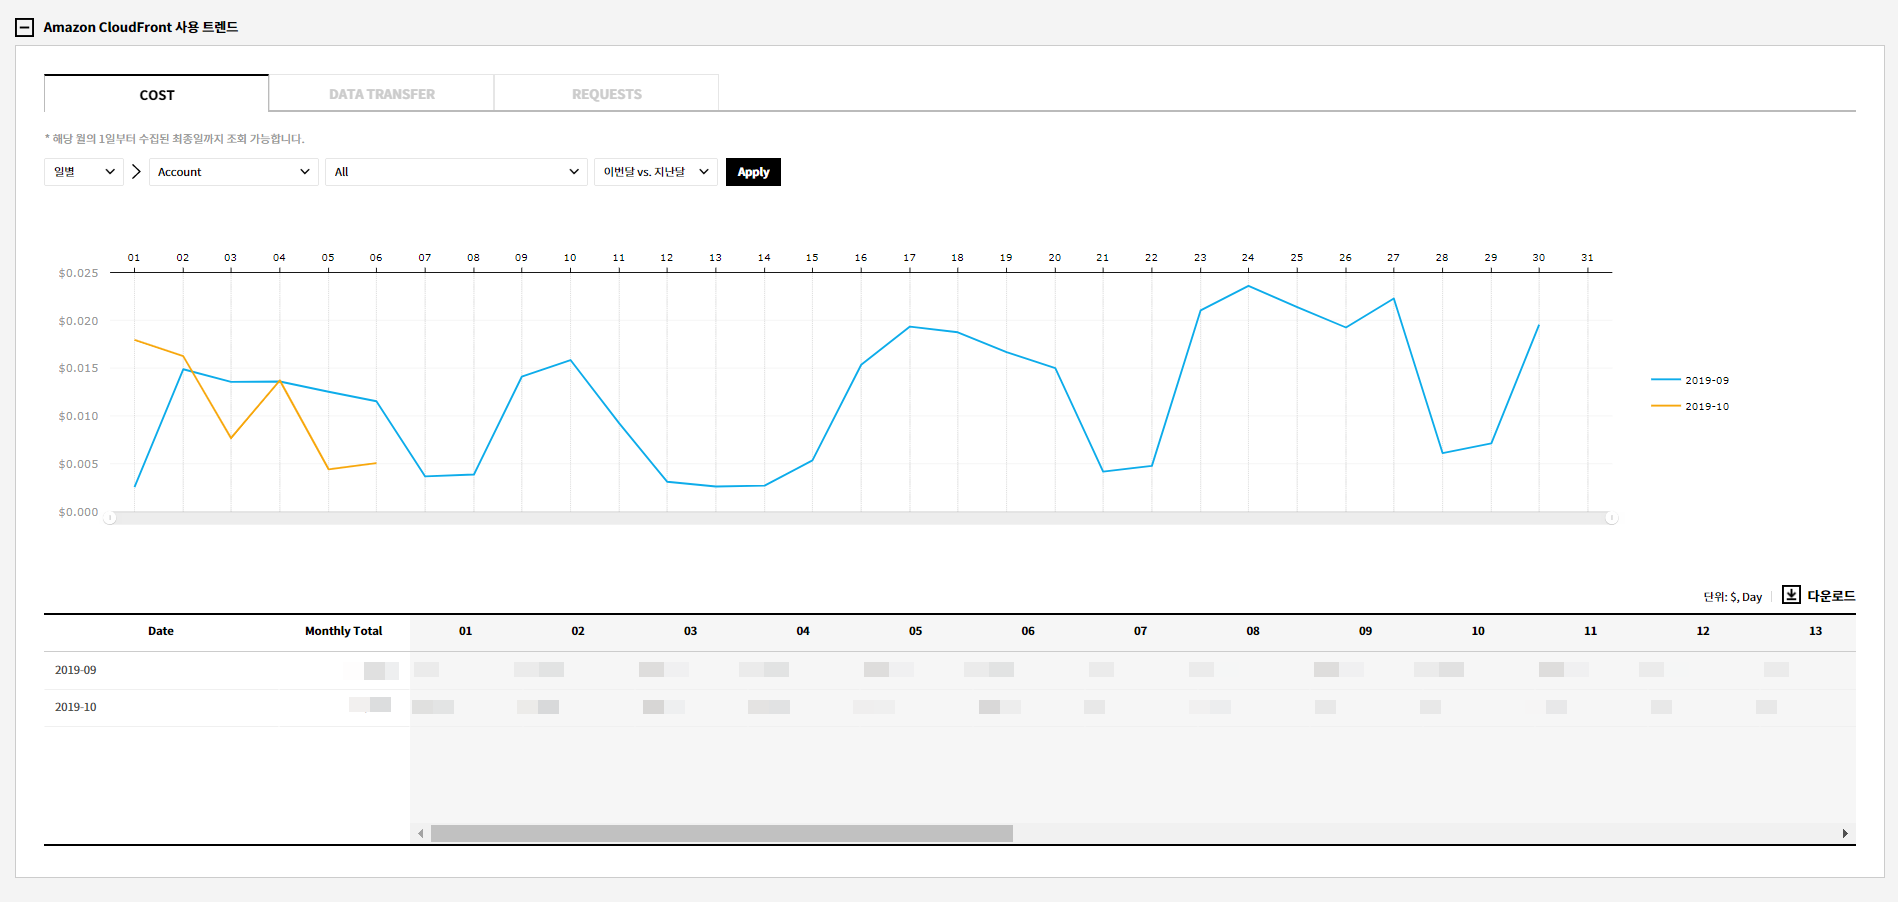
Task: Click the chart range slider right handle
Action: pyautogui.click(x=1611, y=518)
